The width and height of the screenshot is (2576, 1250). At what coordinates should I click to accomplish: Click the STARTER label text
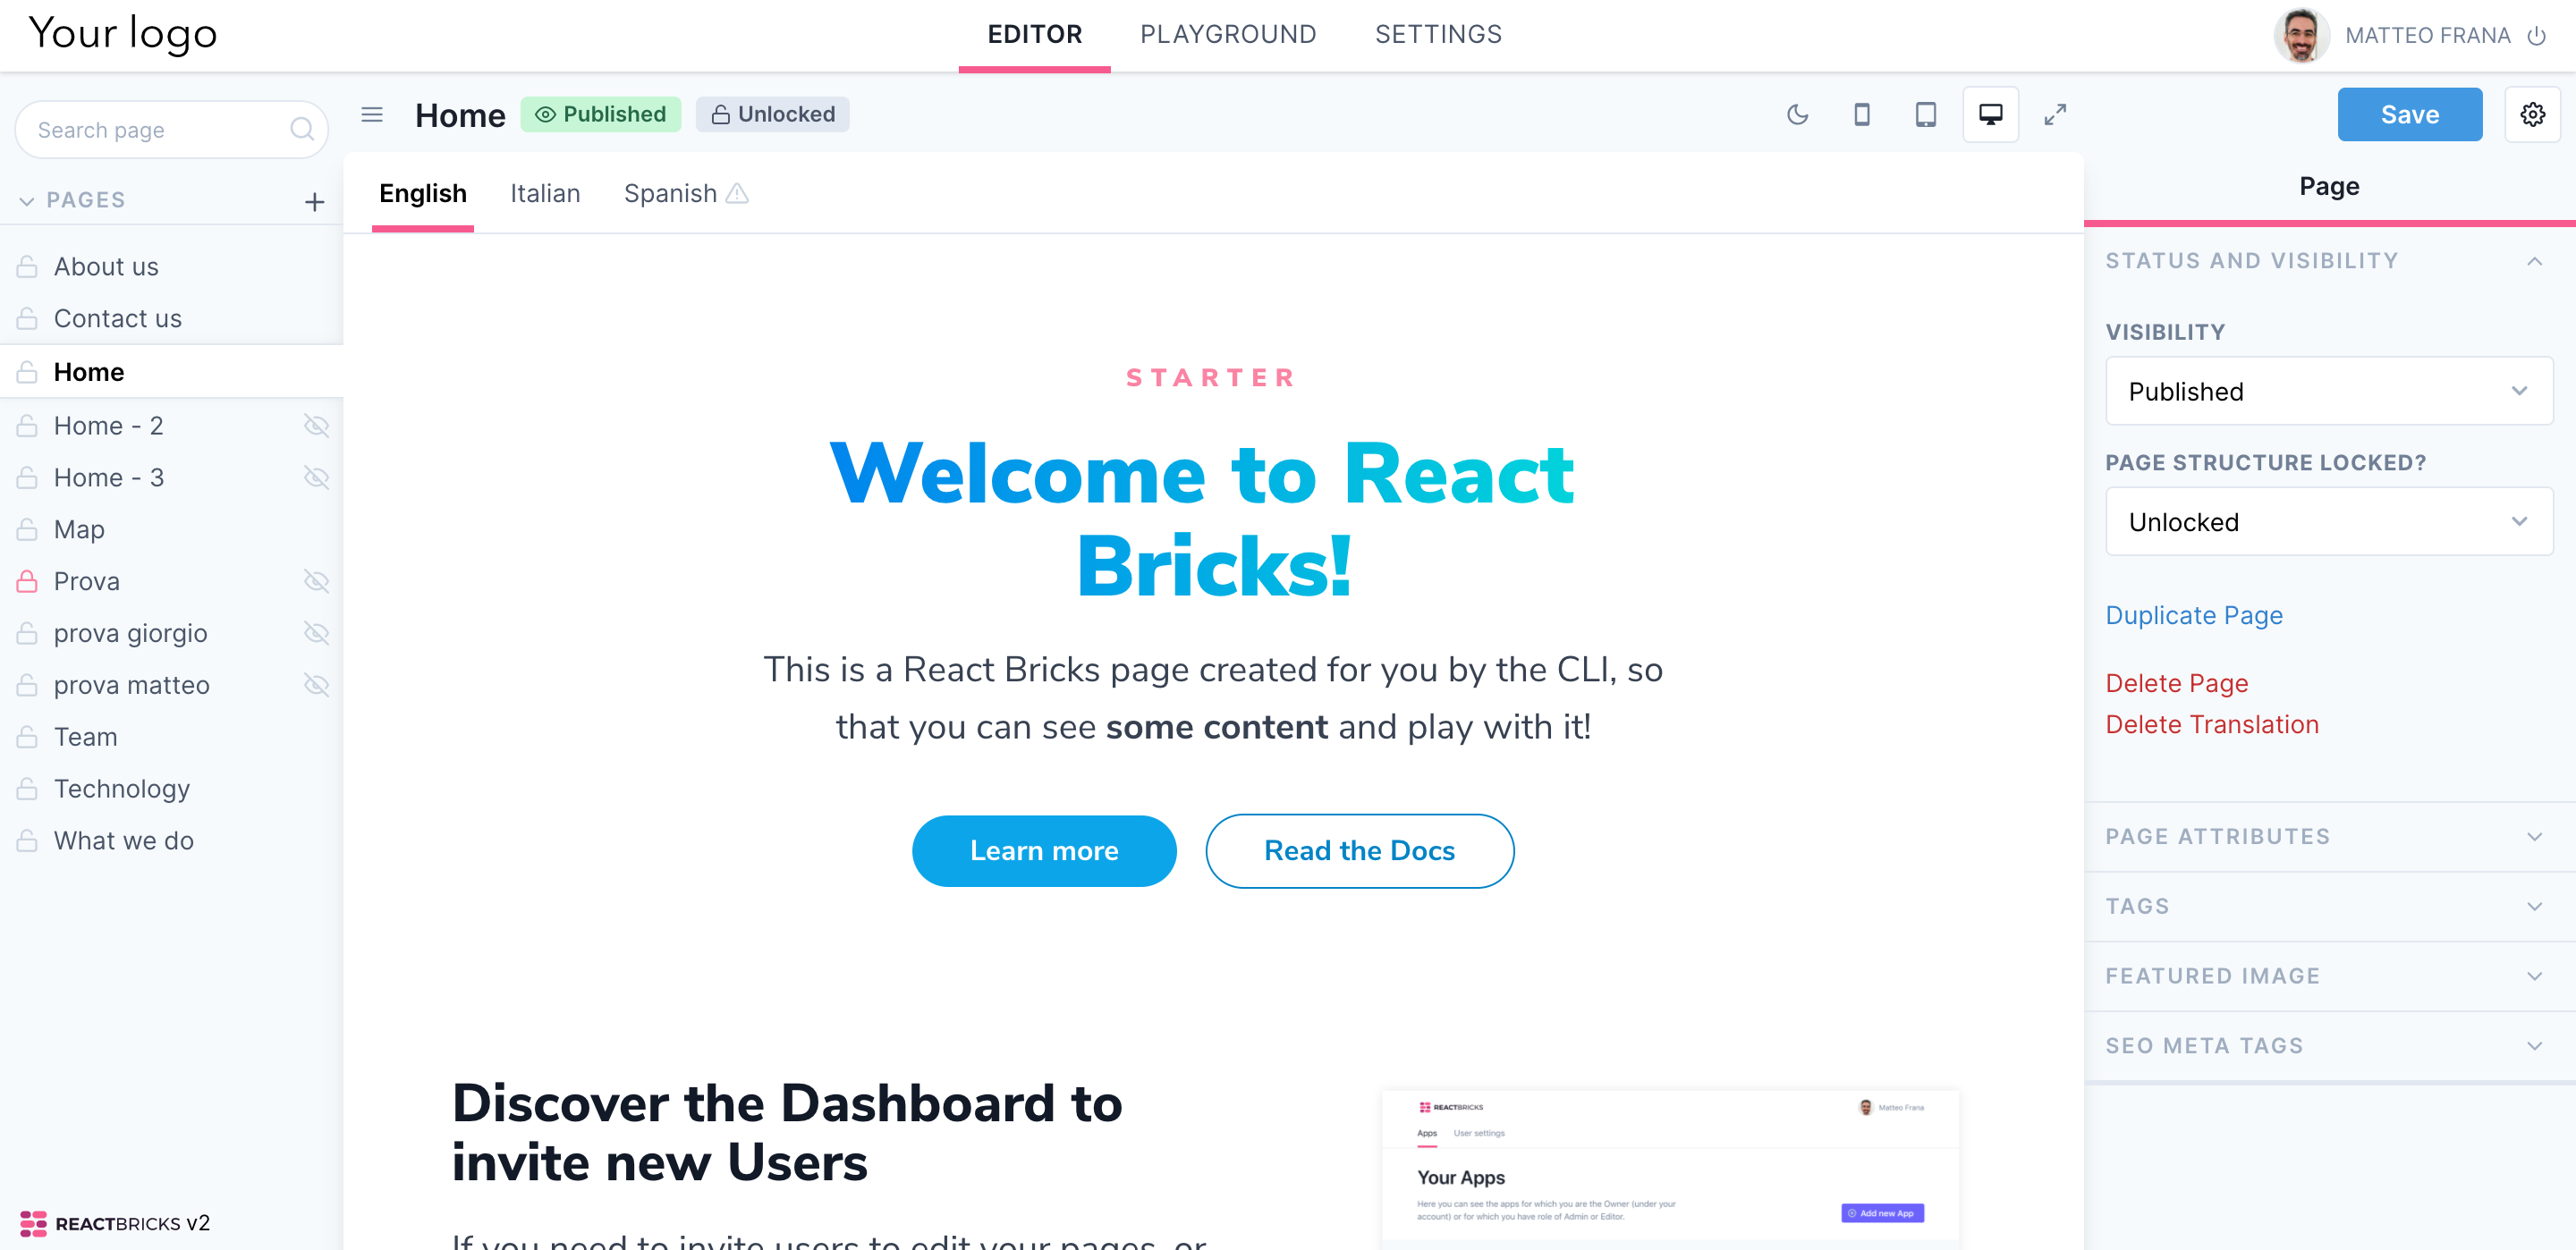point(1211,378)
